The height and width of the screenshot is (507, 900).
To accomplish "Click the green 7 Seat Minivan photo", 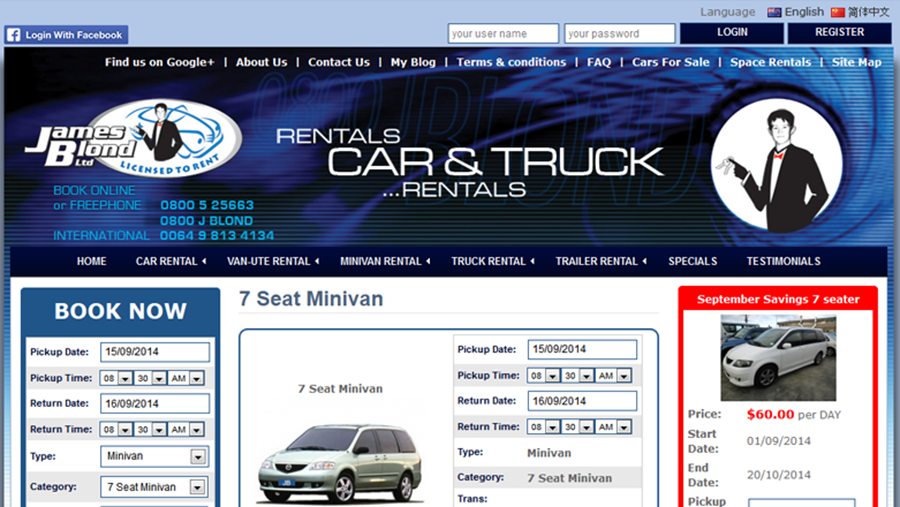I will point(340,464).
